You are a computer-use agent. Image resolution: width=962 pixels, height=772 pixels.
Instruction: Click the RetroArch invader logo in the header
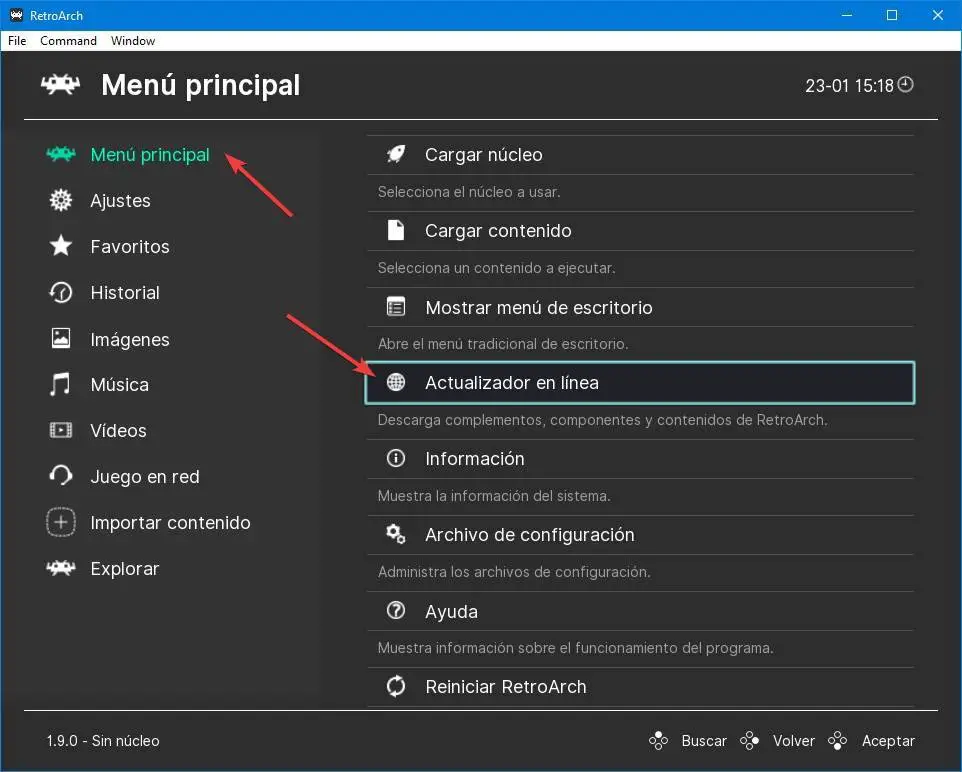tap(60, 84)
